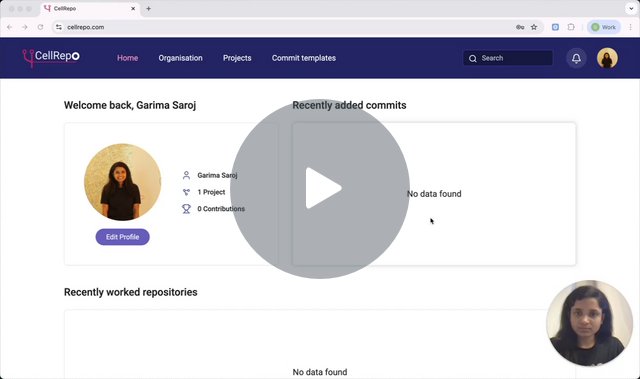Select the '0 Contributions' text
The width and height of the screenshot is (640, 379).
tap(221, 209)
